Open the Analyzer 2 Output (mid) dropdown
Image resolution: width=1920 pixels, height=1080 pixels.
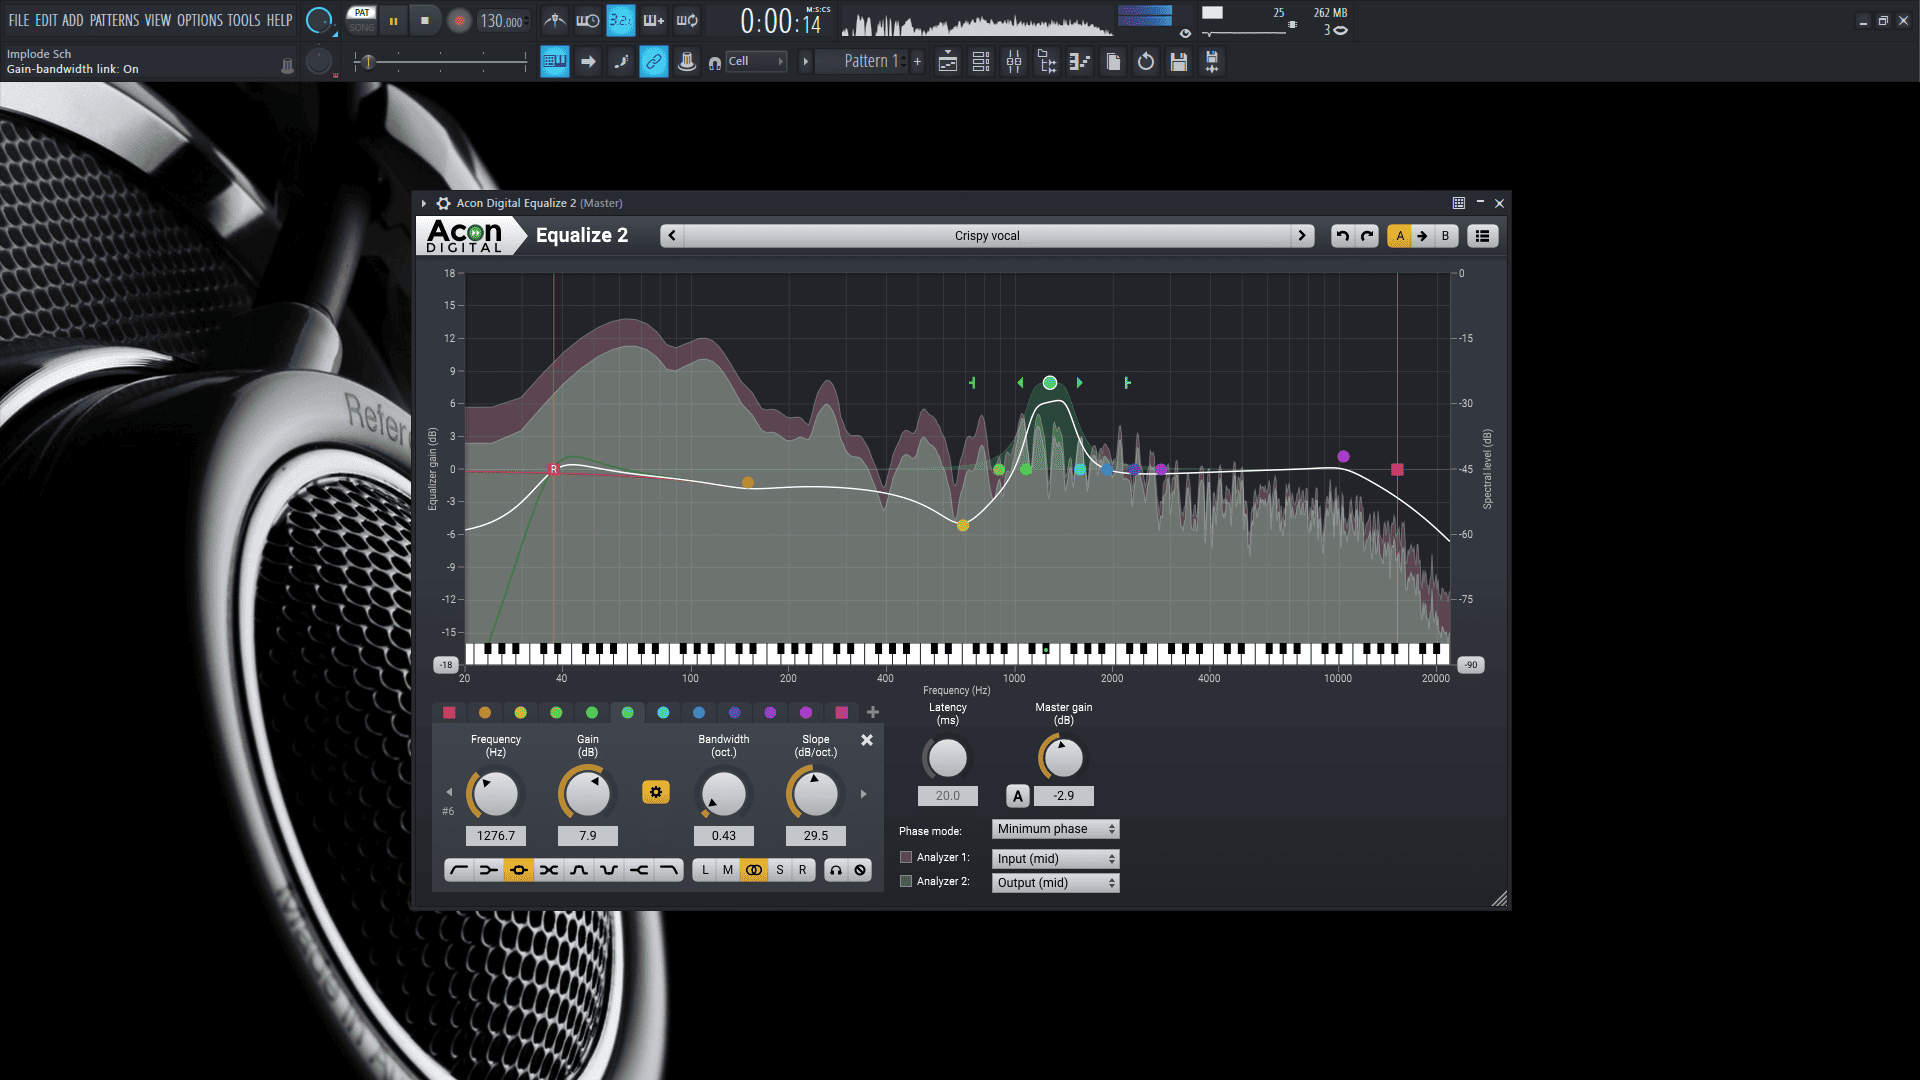[1055, 883]
